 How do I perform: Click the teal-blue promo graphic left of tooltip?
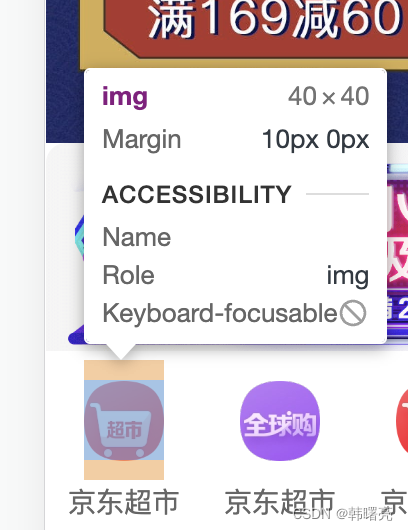point(79,238)
